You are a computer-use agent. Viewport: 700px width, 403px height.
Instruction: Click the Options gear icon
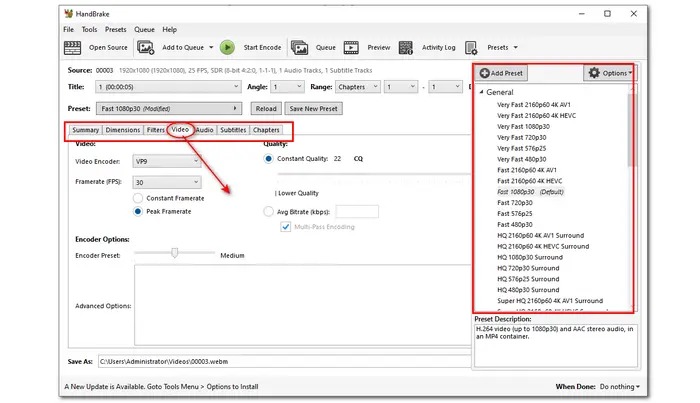[594, 73]
